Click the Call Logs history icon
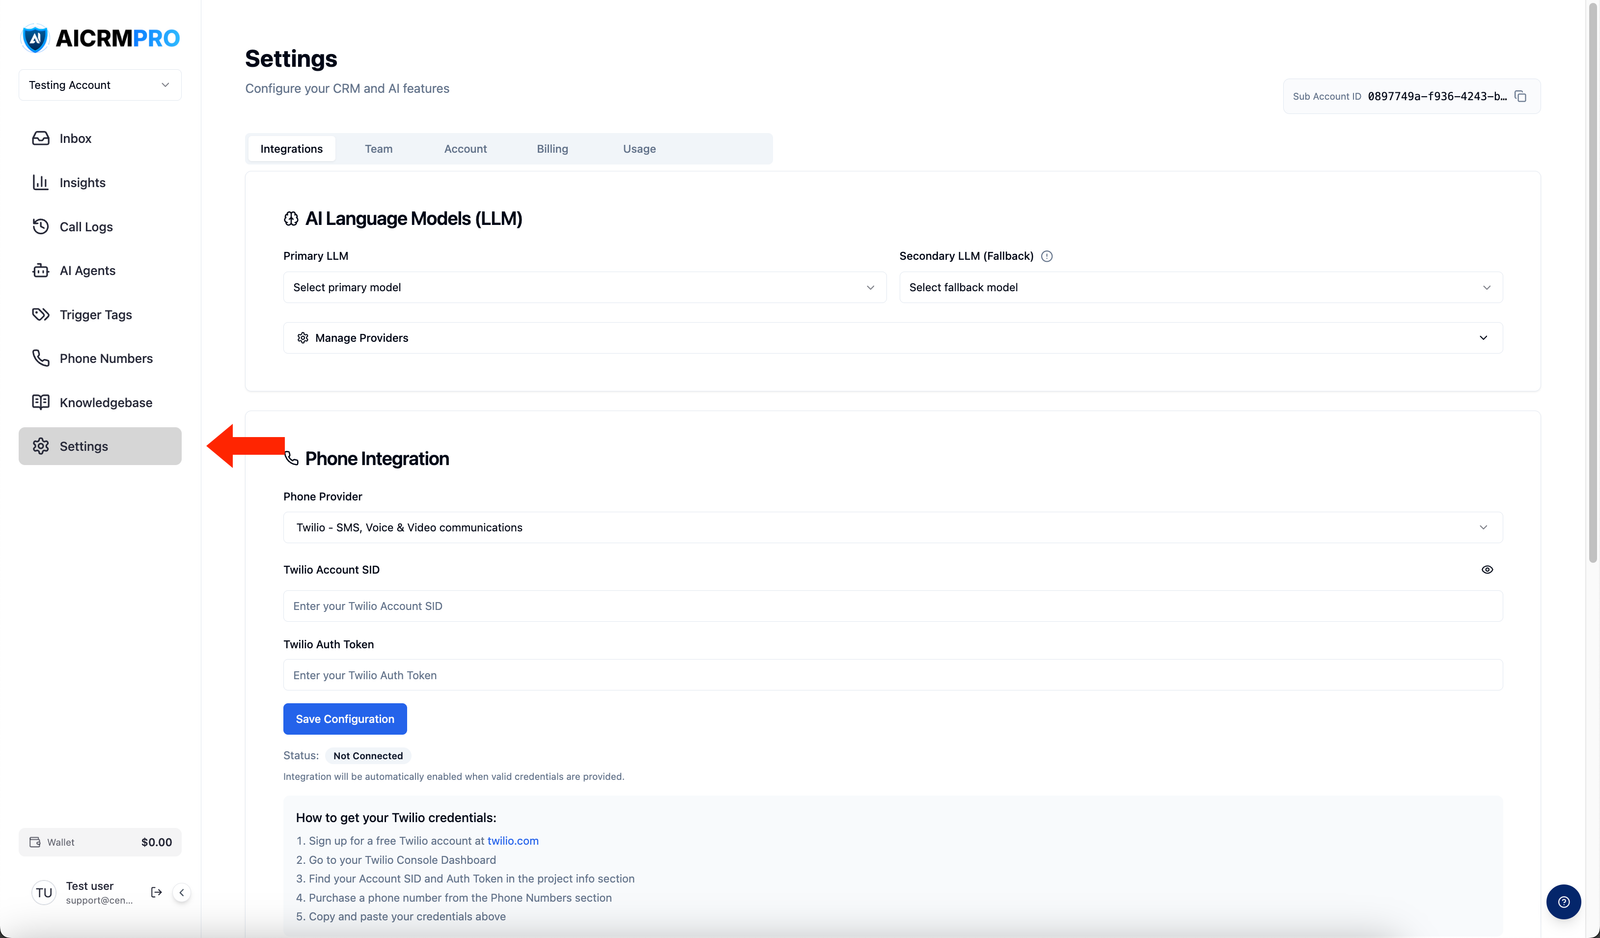 (x=41, y=226)
